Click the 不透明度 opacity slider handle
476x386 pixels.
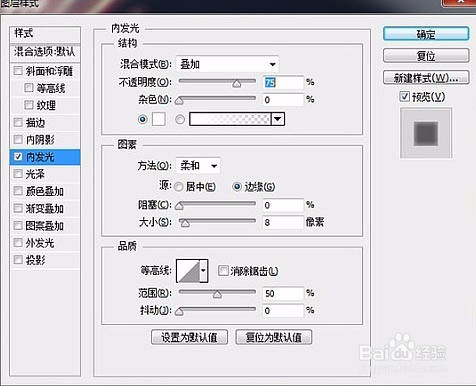pyautogui.click(x=237, y=83)
